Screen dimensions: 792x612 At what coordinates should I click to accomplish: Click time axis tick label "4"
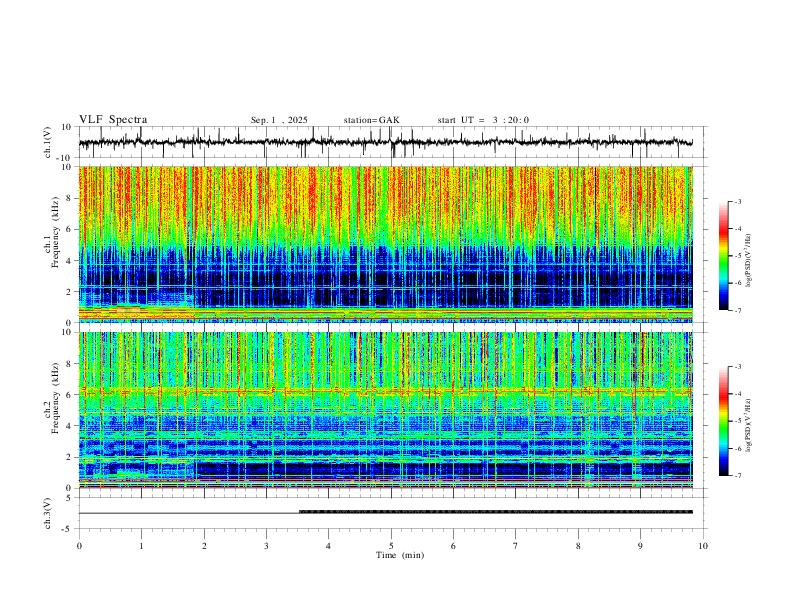(x=328, y=546)
